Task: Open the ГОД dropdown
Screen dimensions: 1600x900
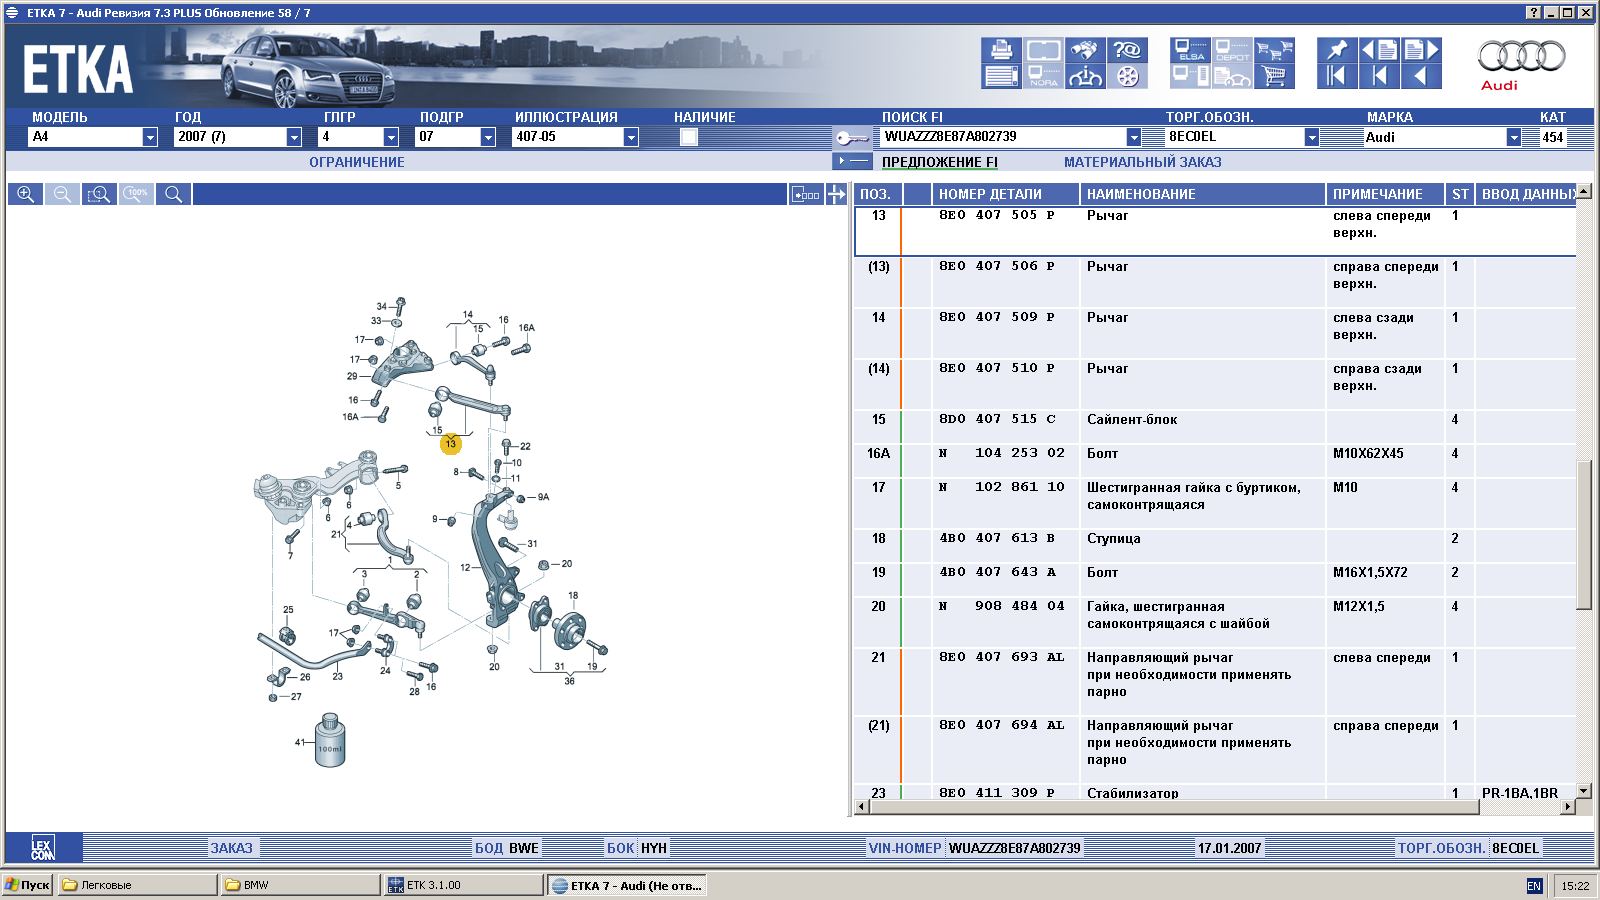Action: [294, 137]
